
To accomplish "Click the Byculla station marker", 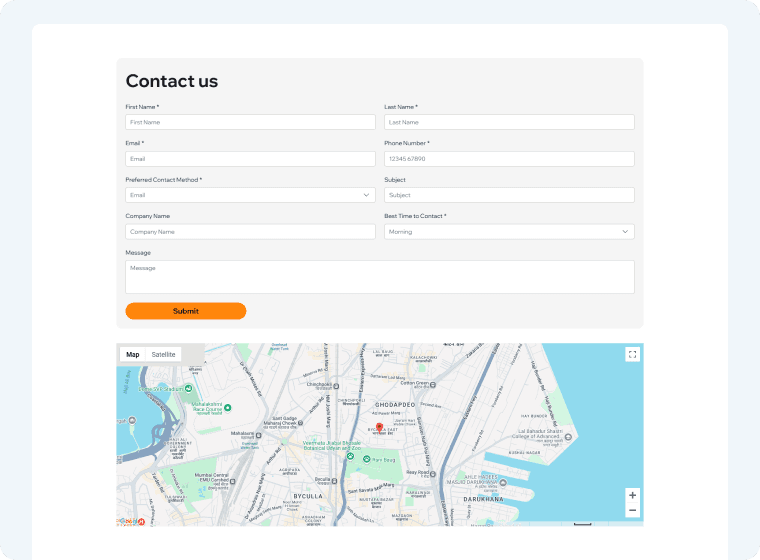I will (334, 481).
